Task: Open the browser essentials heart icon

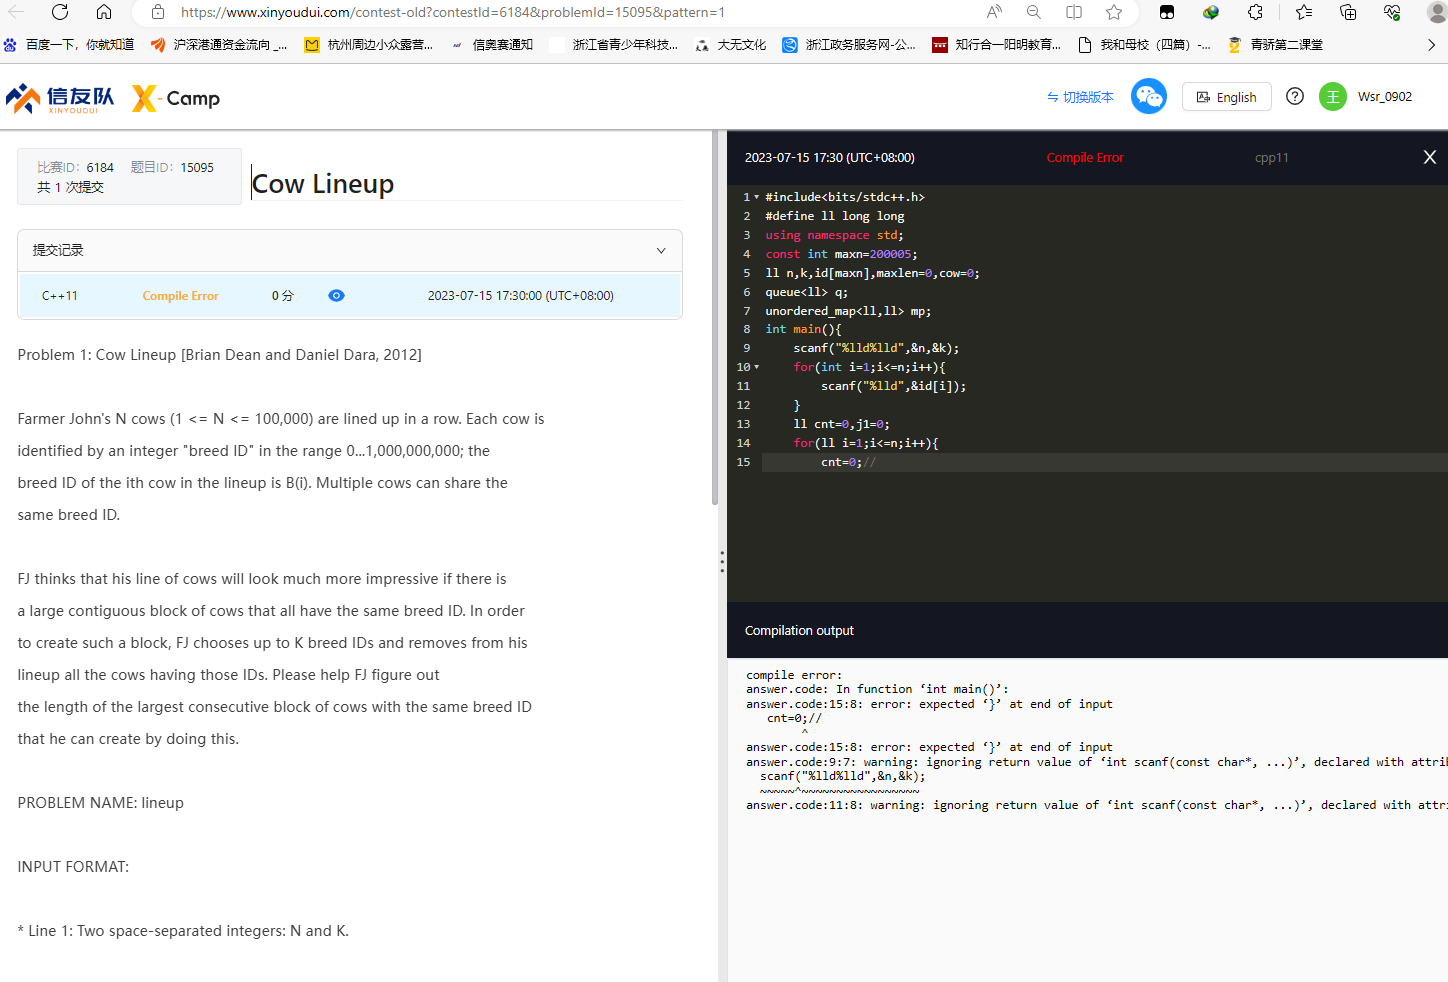Action: [x=1392, y=12]
